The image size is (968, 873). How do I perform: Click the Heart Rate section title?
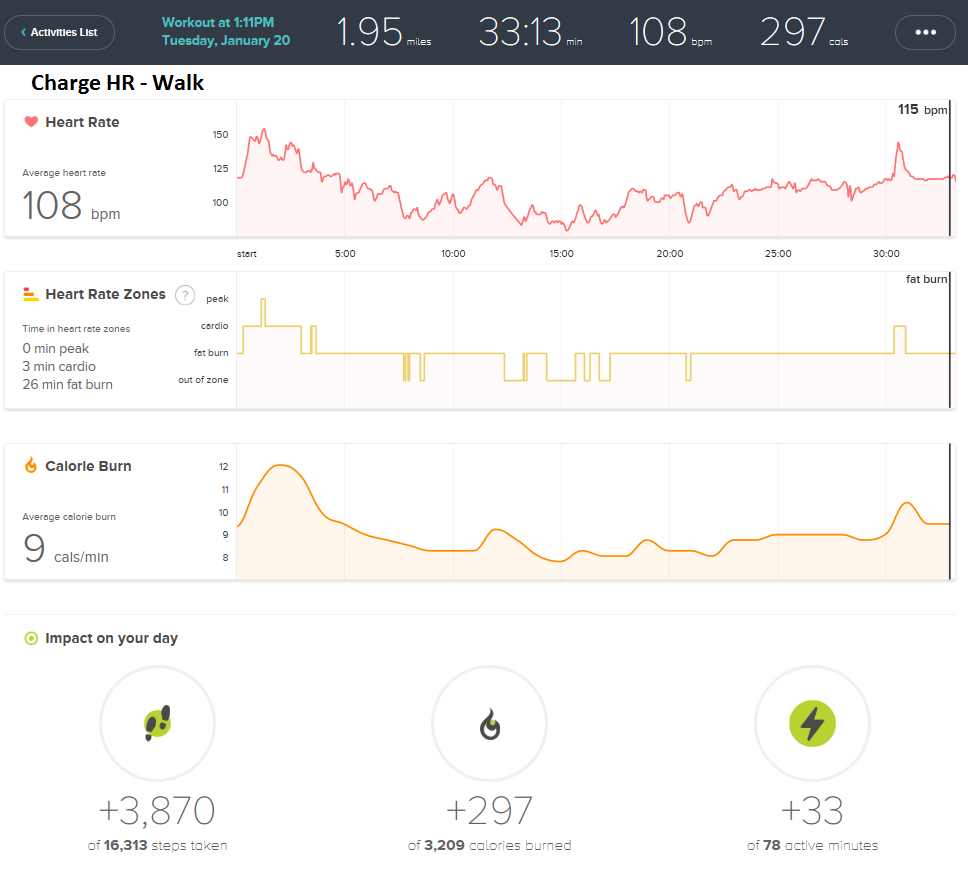coord(82,122)
